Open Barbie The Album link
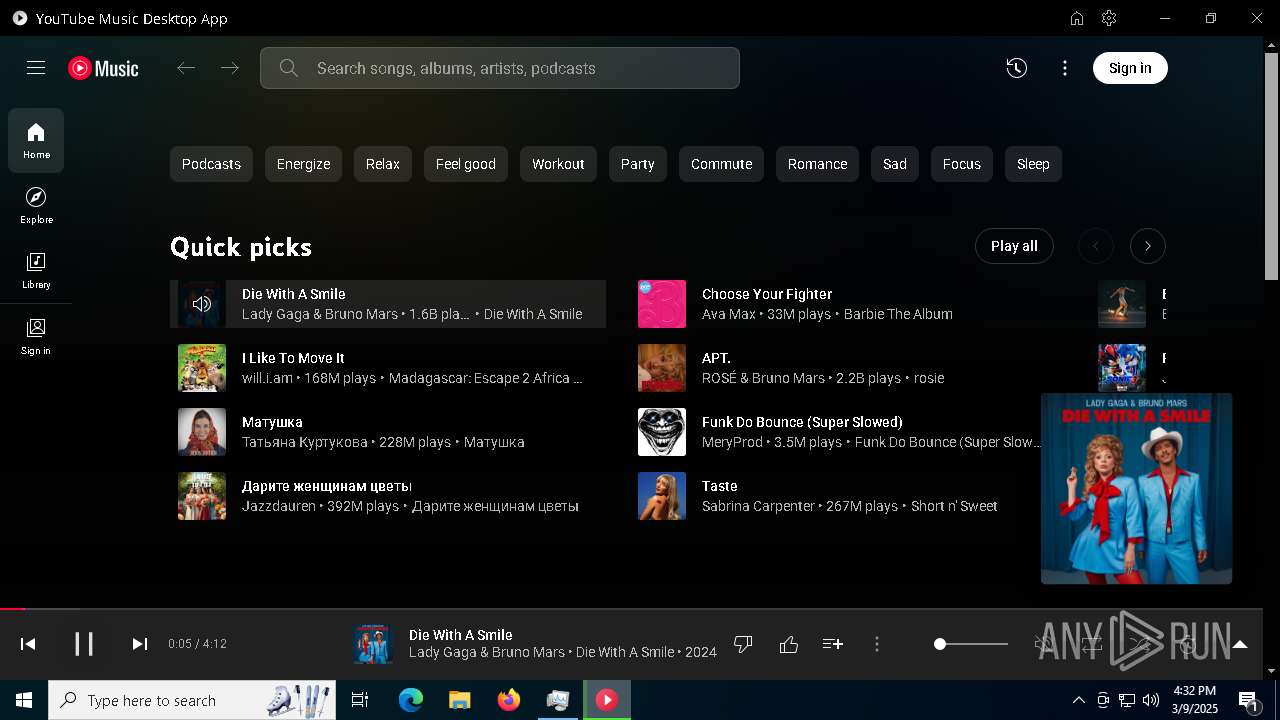 [x=898, y=314]
